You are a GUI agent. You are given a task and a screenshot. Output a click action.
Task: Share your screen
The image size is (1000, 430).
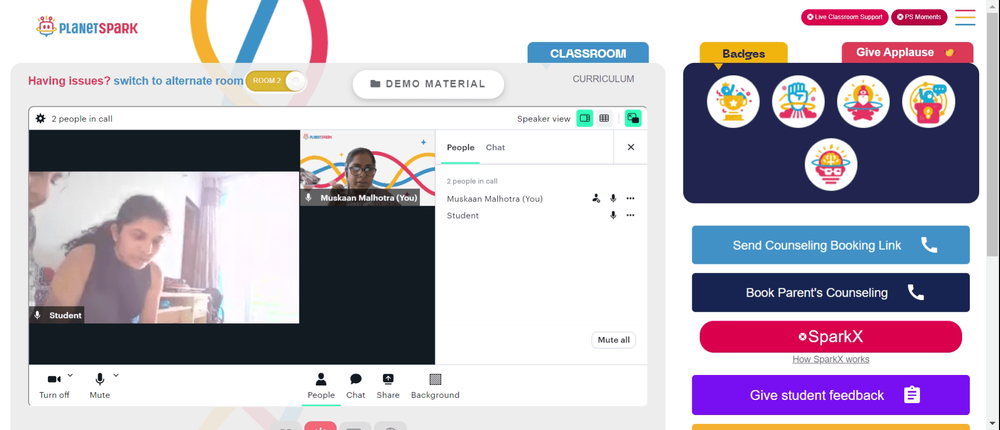388,386
